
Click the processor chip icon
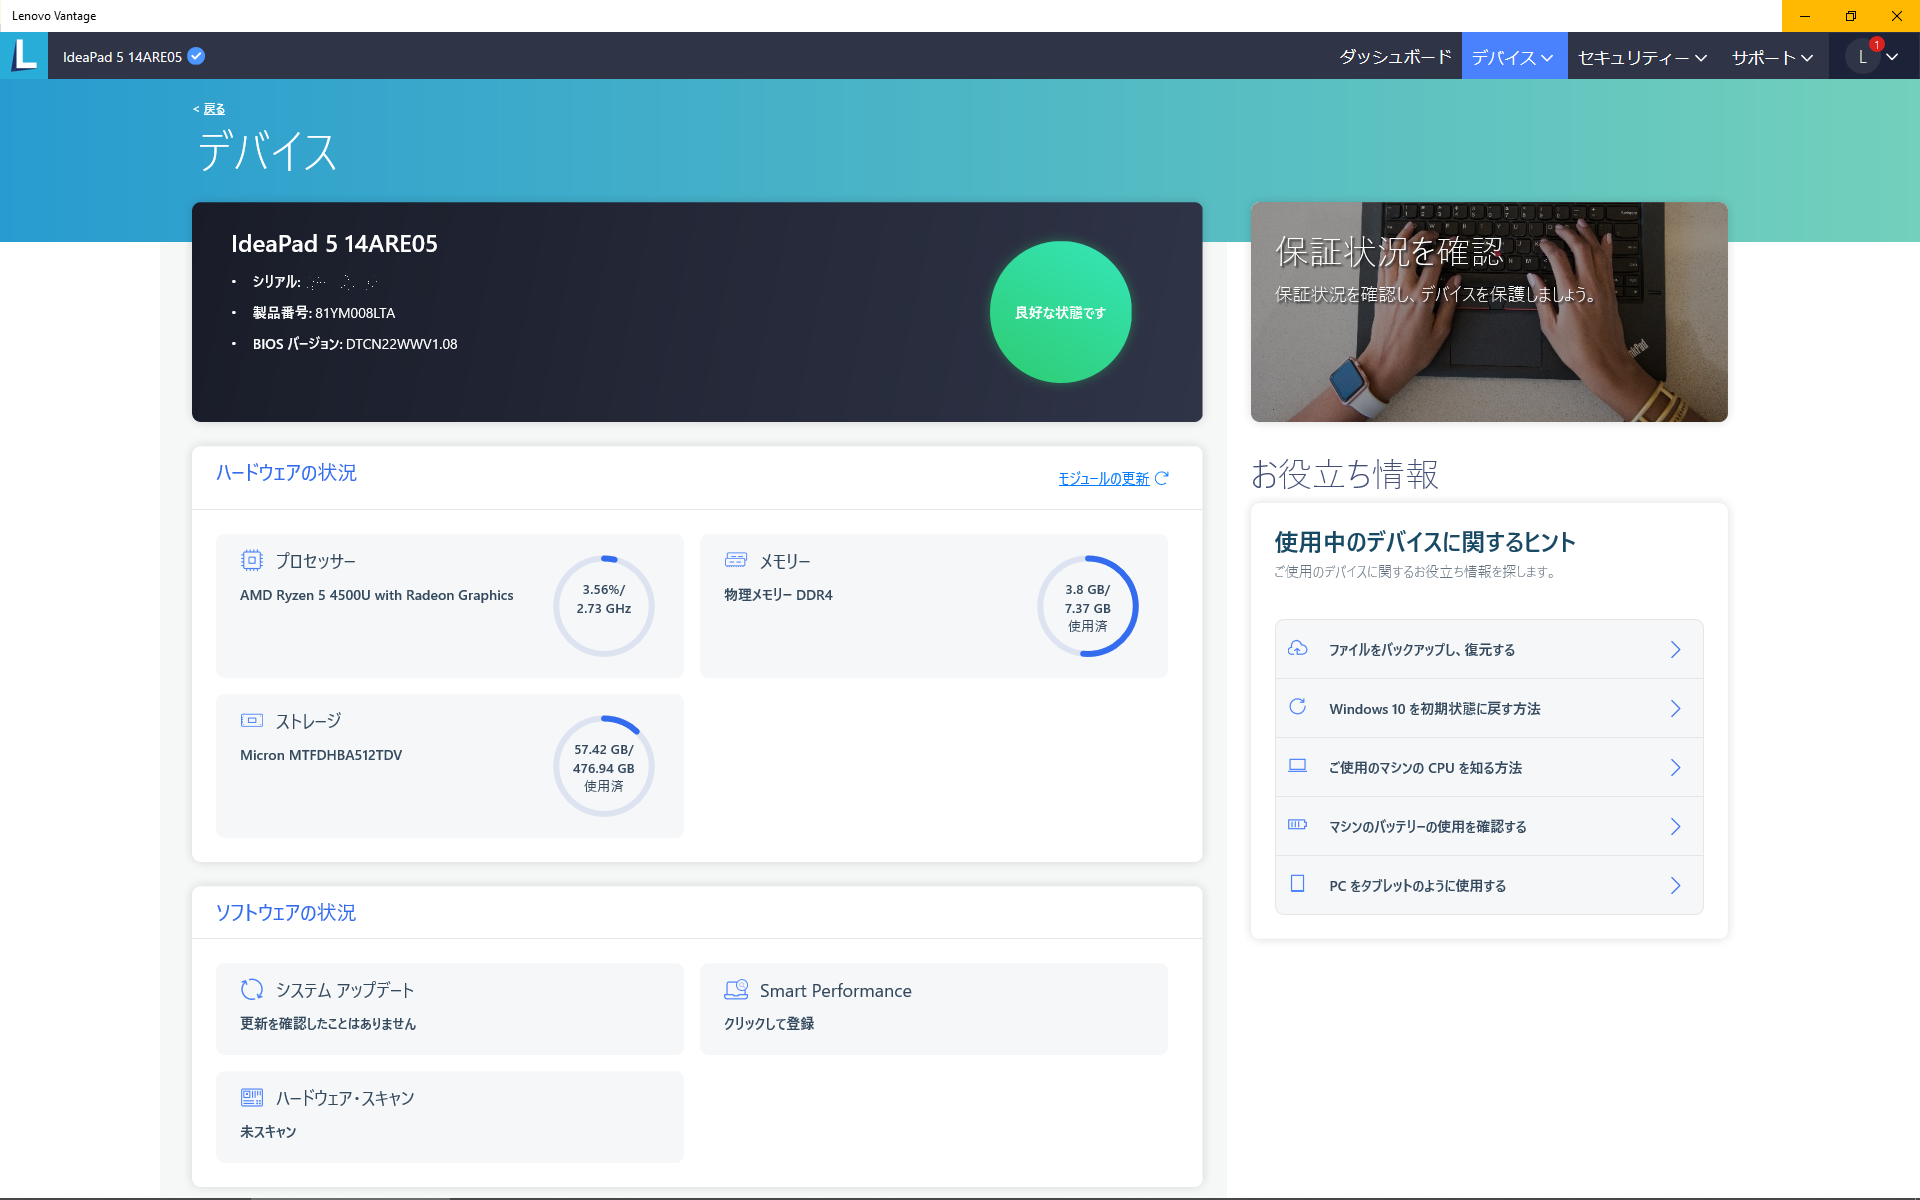(x=252, y=560)
